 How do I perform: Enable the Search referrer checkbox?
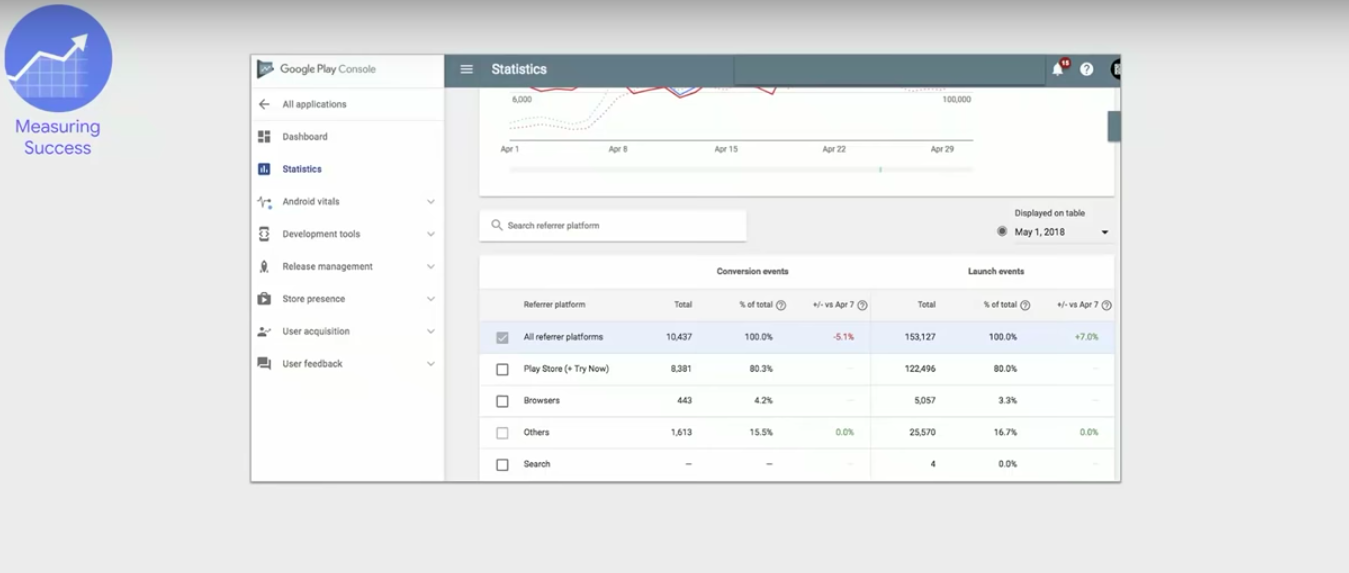[x=502, y=465]
